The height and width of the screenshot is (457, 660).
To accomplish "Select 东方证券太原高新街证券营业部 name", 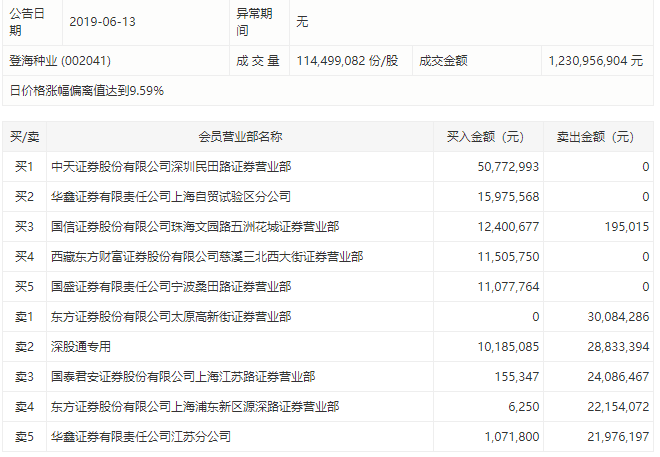I will (171, 317).
